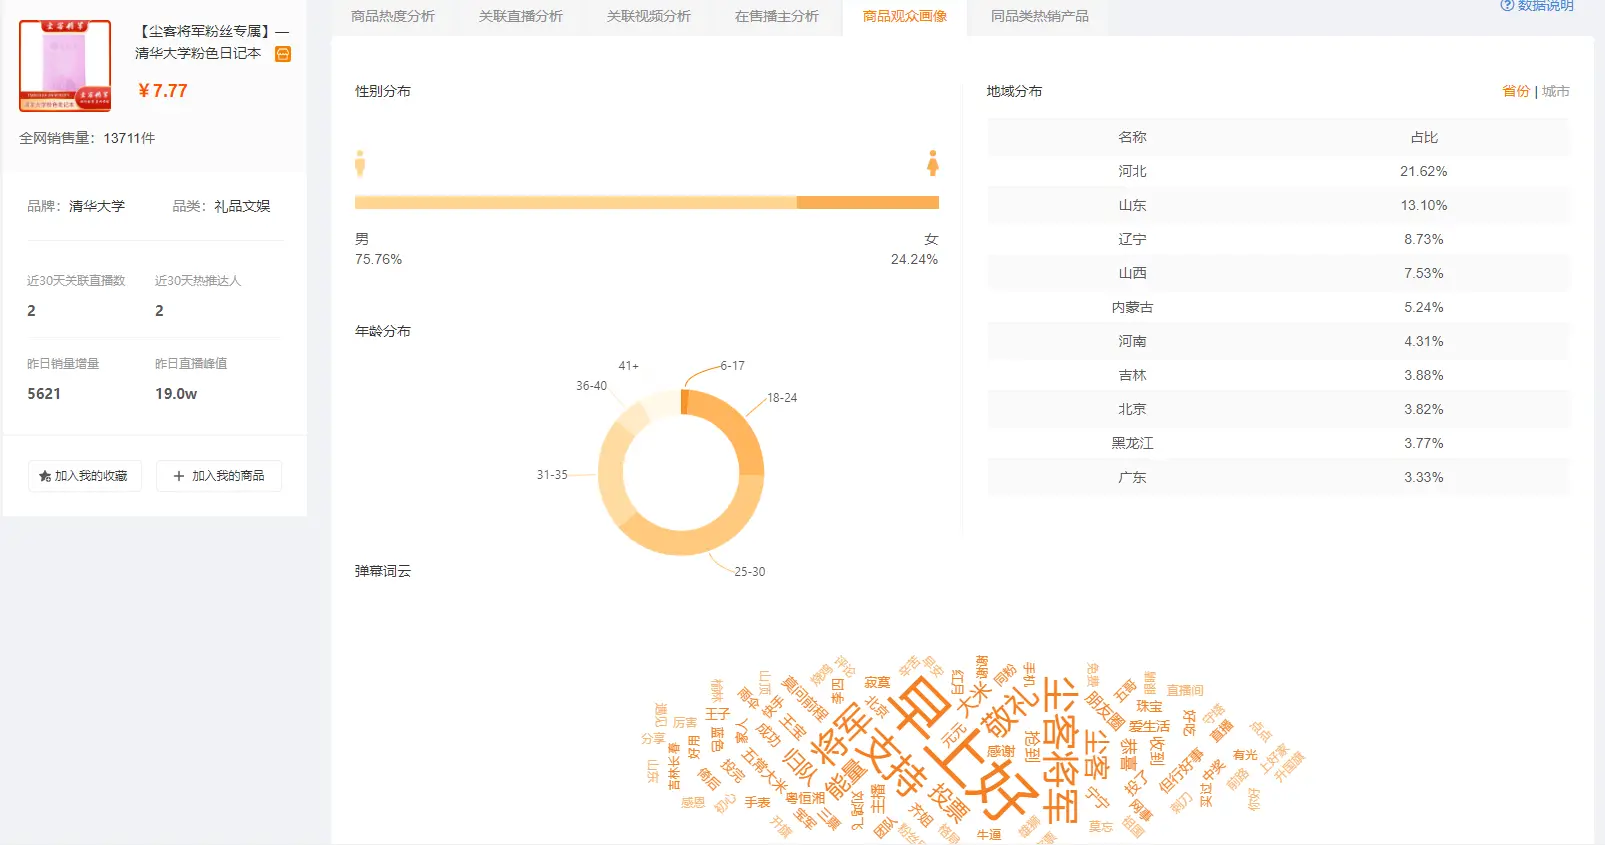Switch region view to 省份
This screenshot has height=845, width=1605.
pyautogui.click(x=1515, y=91)
